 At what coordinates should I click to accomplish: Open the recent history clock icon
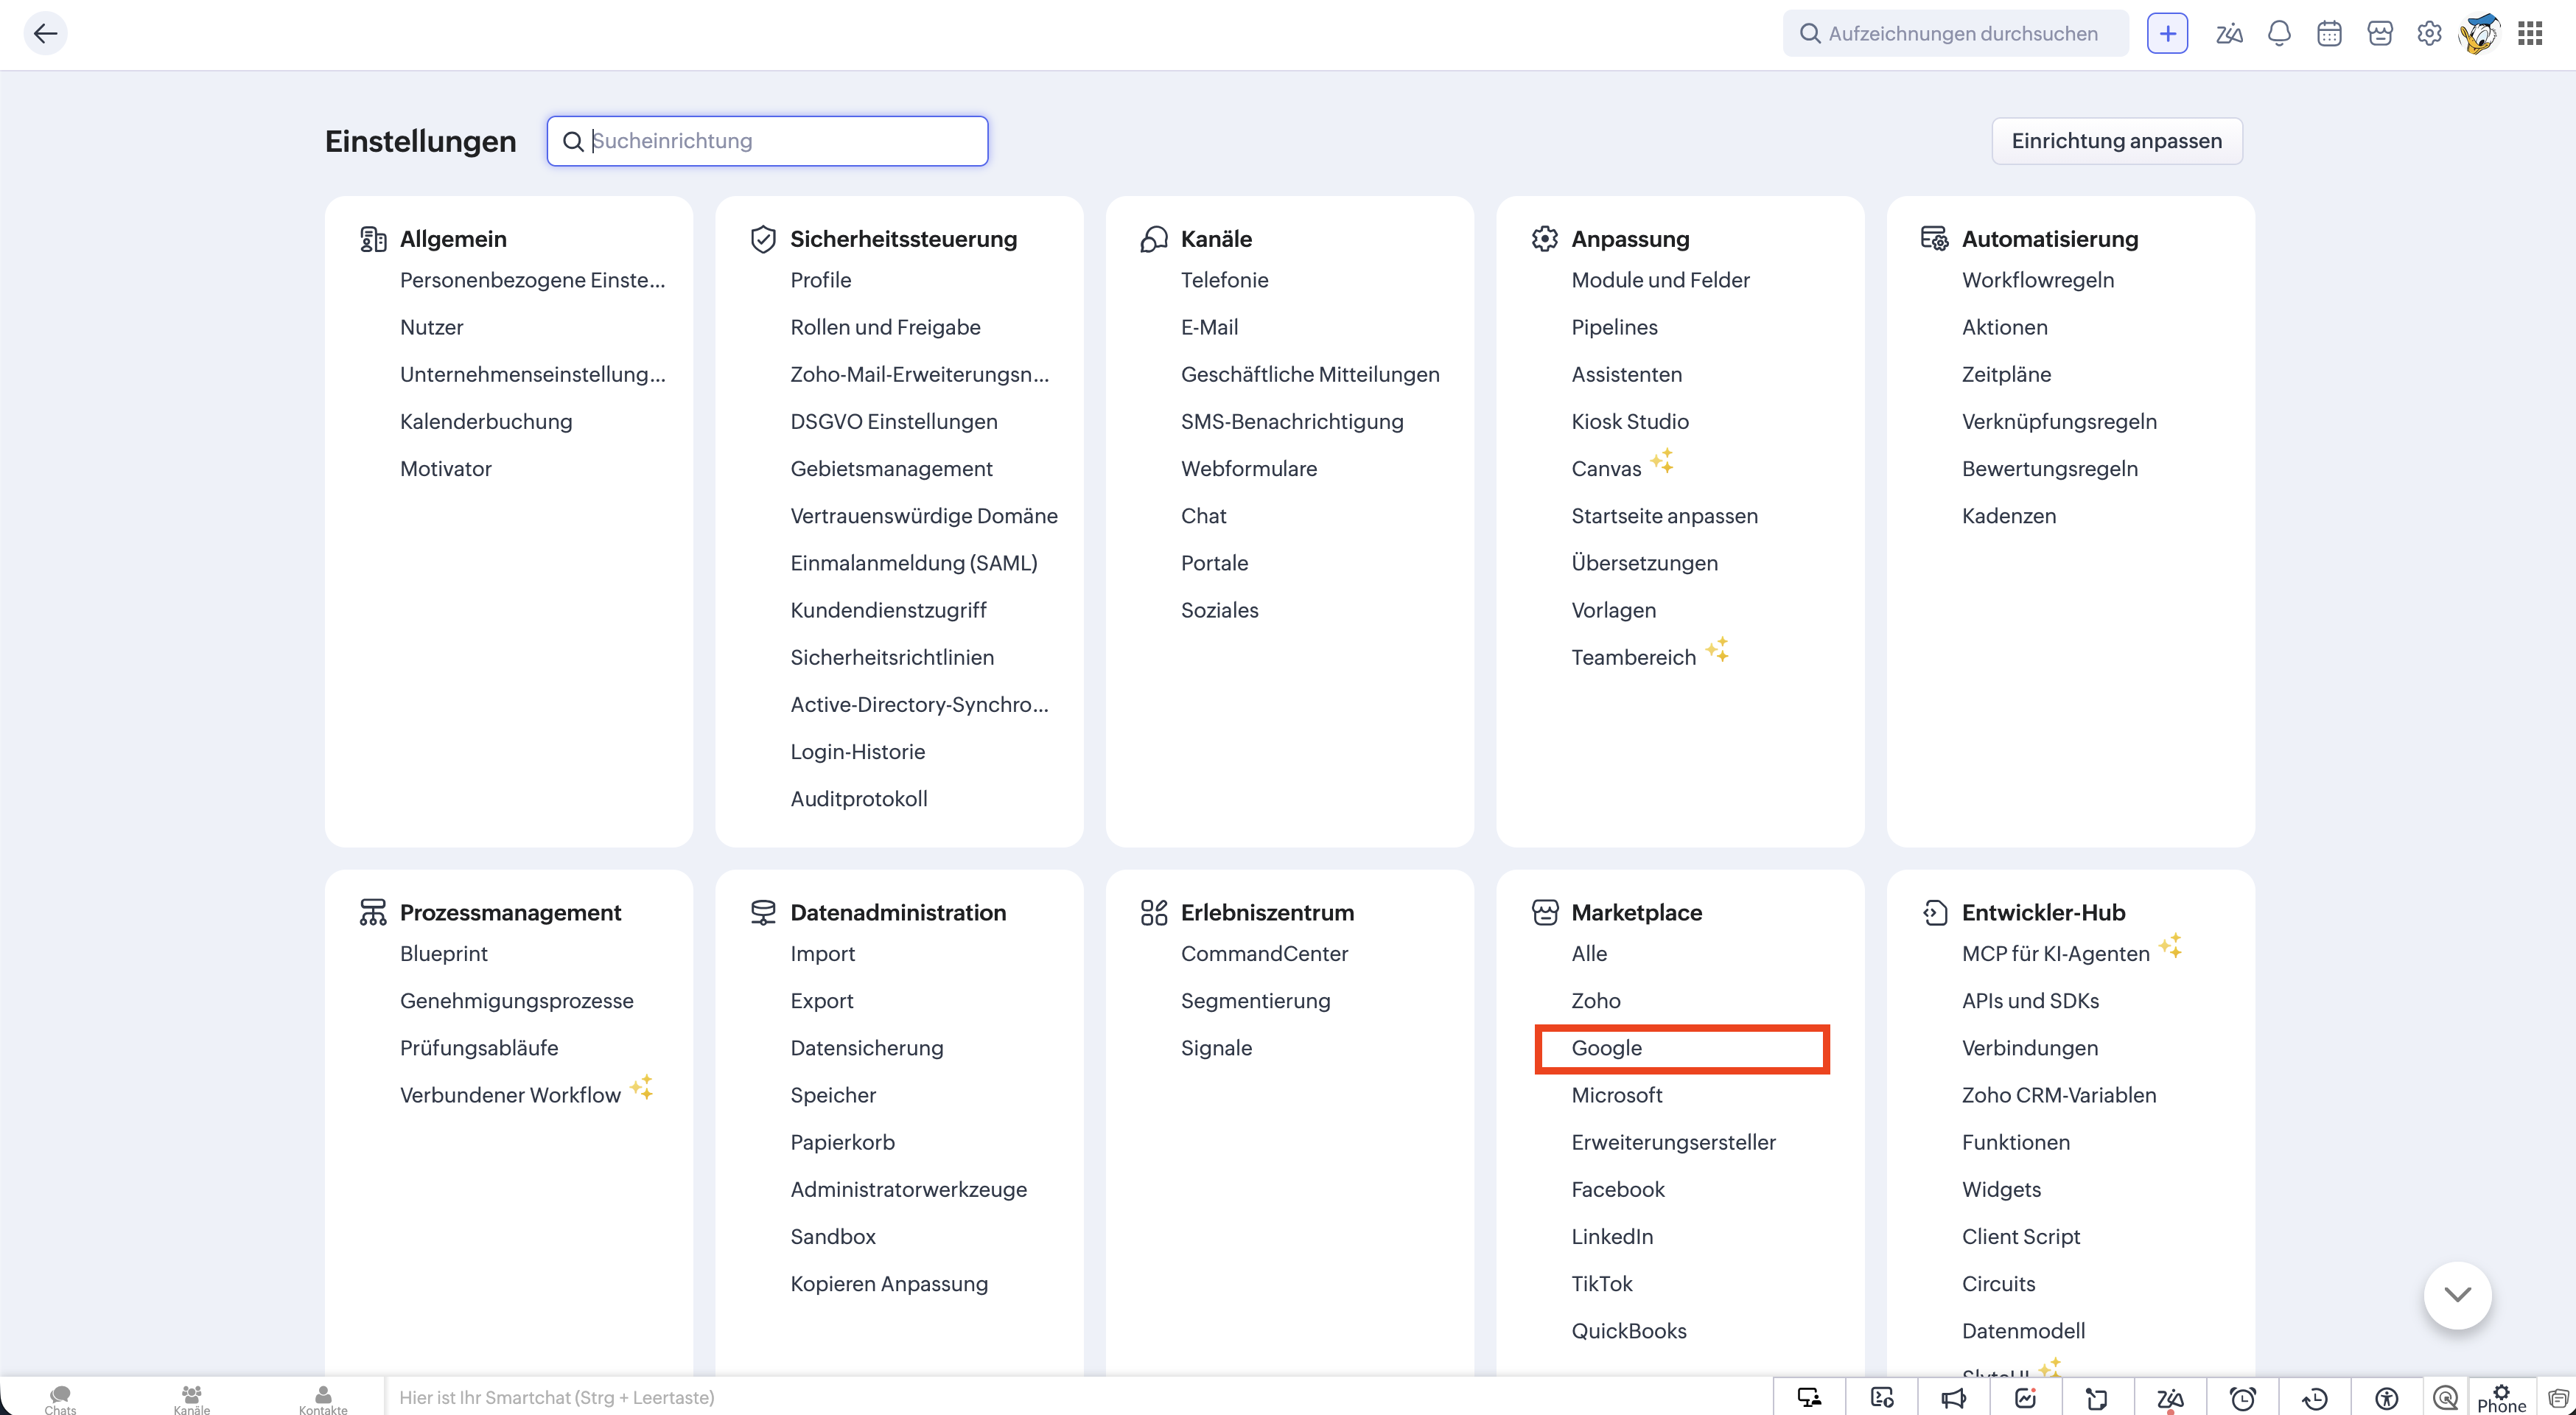coord(2315,1397)
